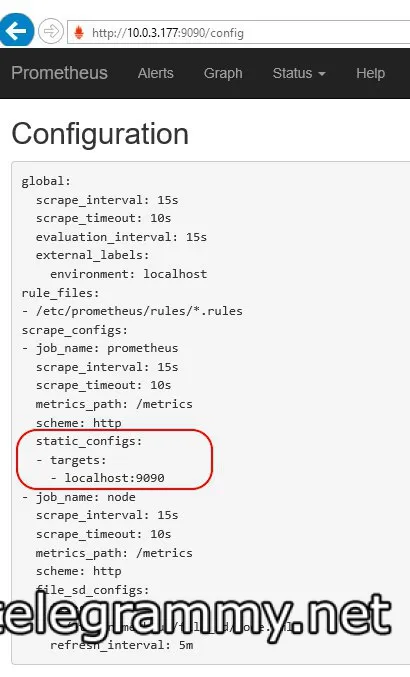Click the Configuration page heading
The height and width of the screenshot is (677, 410).
pyautogui.click(x=100, y=134)
